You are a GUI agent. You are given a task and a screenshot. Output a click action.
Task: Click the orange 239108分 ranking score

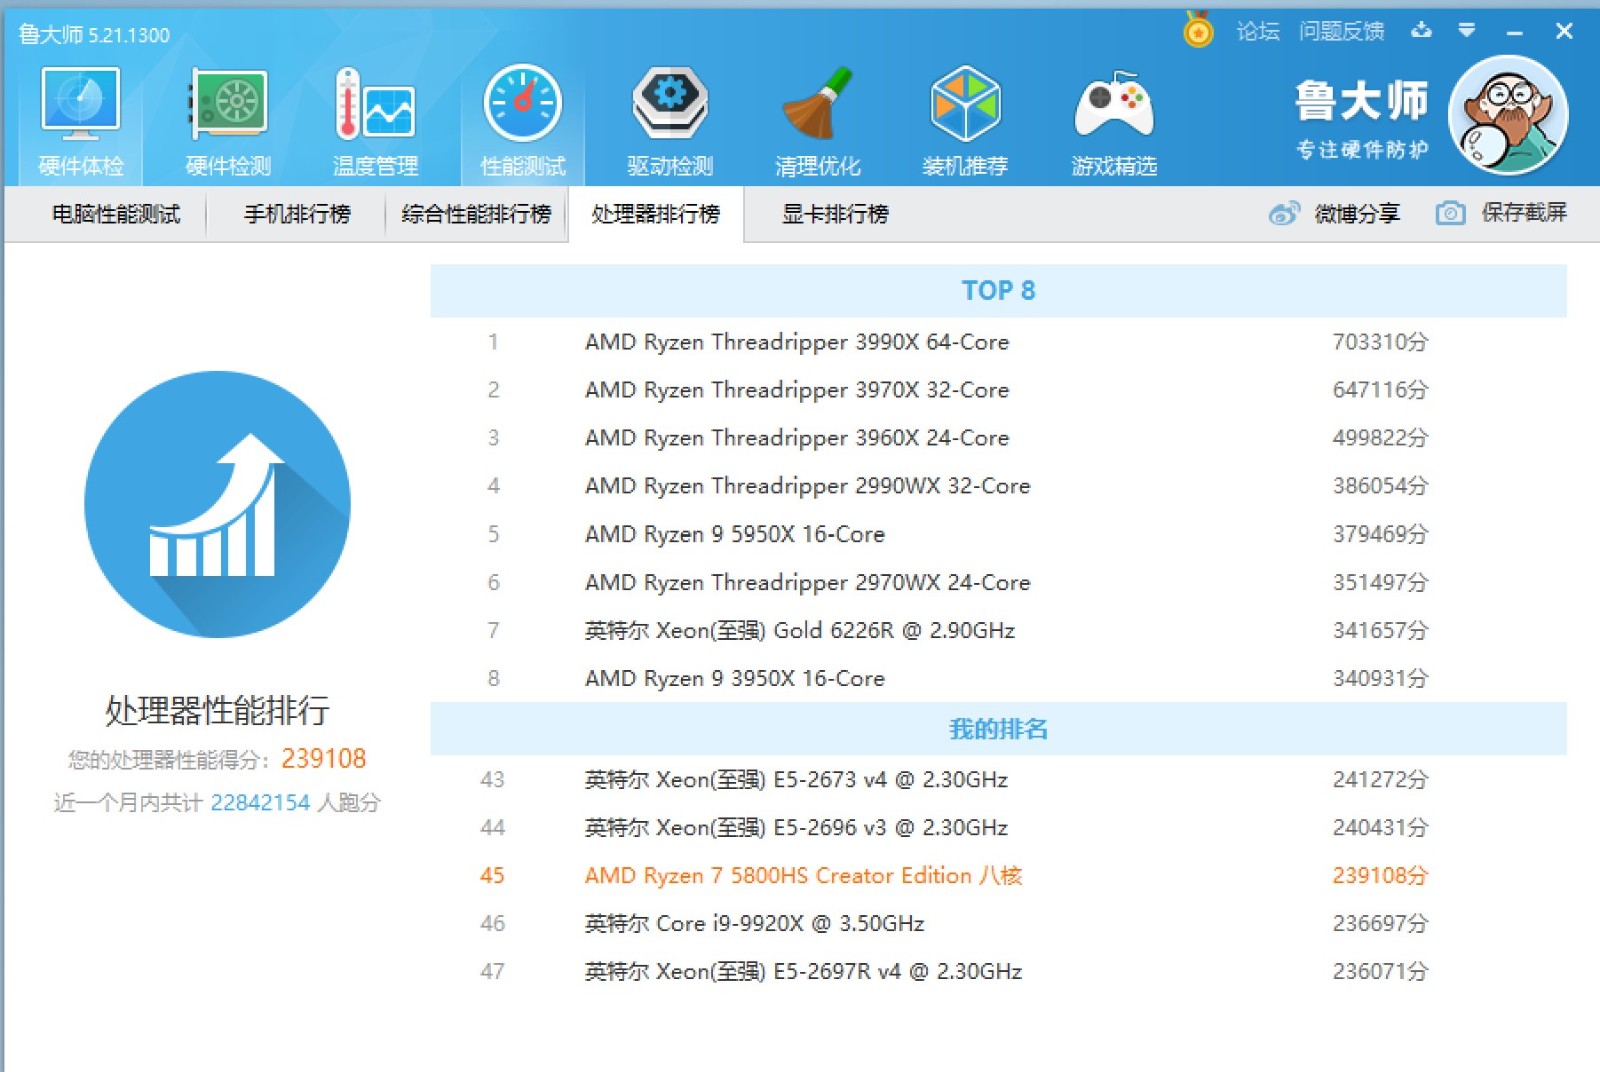(x=1380, y=875)
